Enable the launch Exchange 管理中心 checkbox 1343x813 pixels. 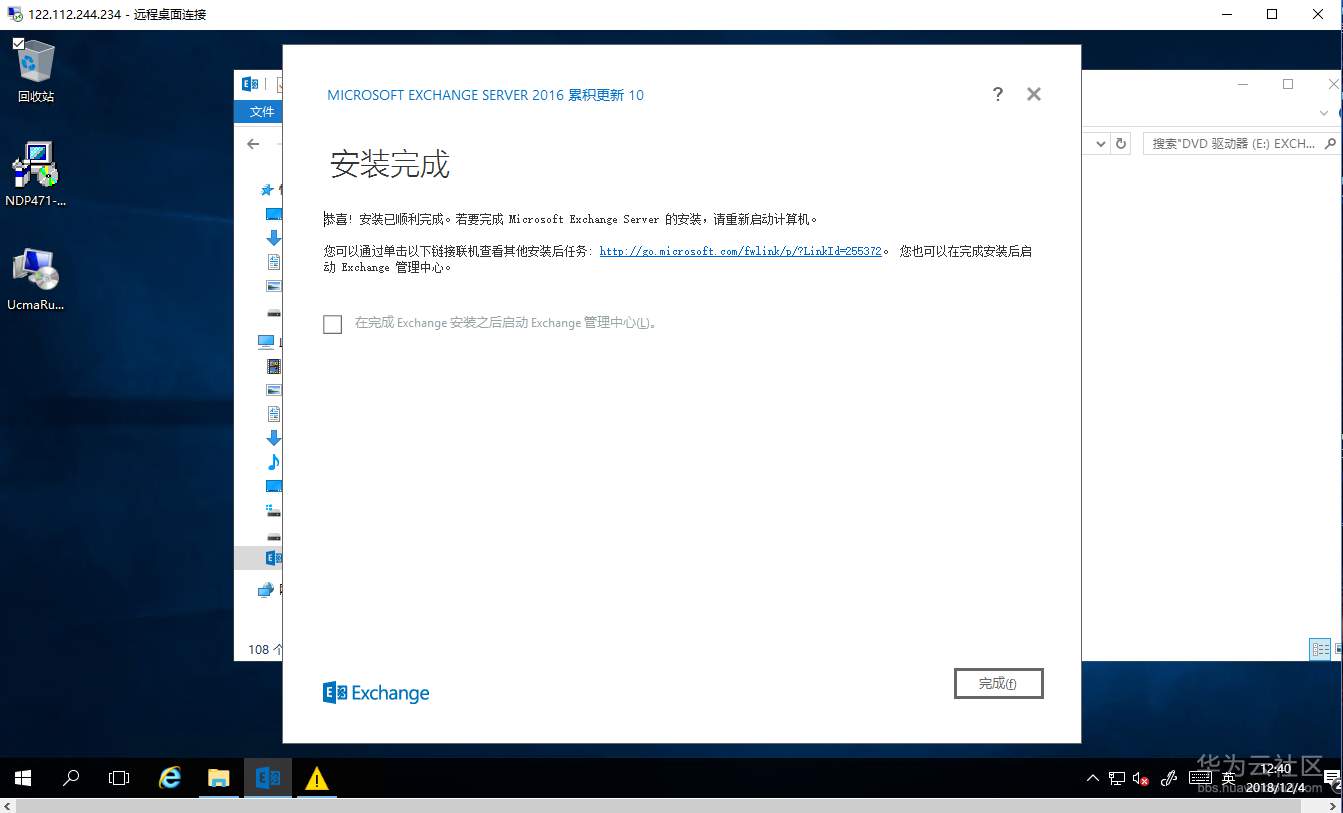(x=332, y=324)
